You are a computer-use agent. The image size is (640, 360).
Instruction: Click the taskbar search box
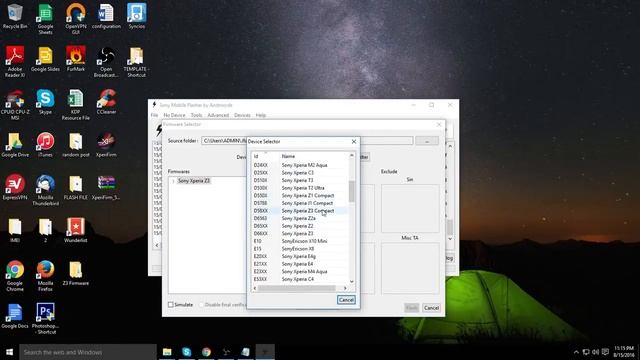[x=88, y=352]
